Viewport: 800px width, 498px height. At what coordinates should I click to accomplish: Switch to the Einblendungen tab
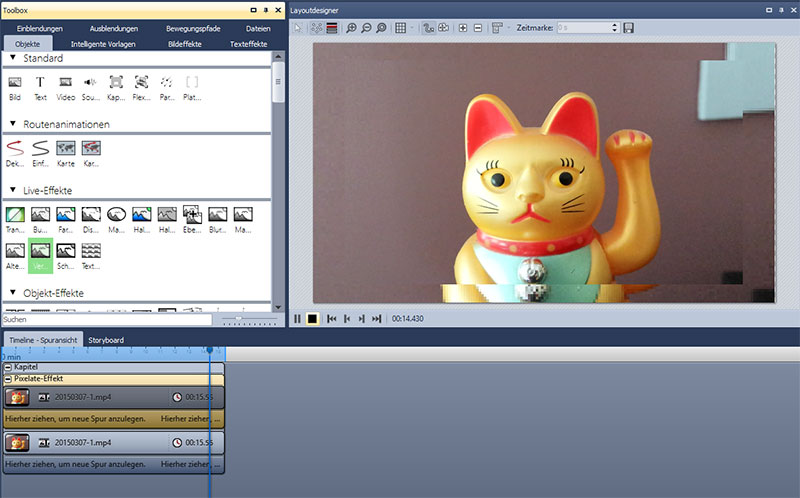(x=40, y=29)
